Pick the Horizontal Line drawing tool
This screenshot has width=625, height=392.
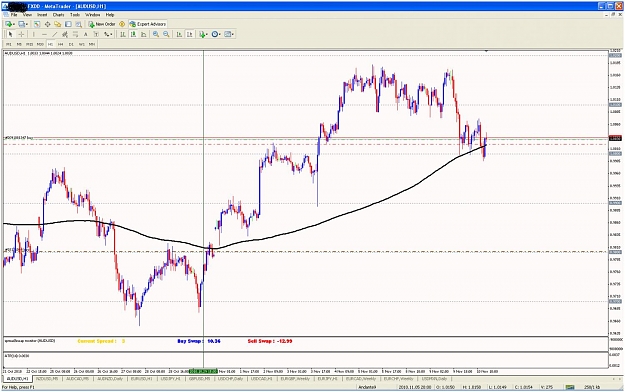click(x=44, y=34)
